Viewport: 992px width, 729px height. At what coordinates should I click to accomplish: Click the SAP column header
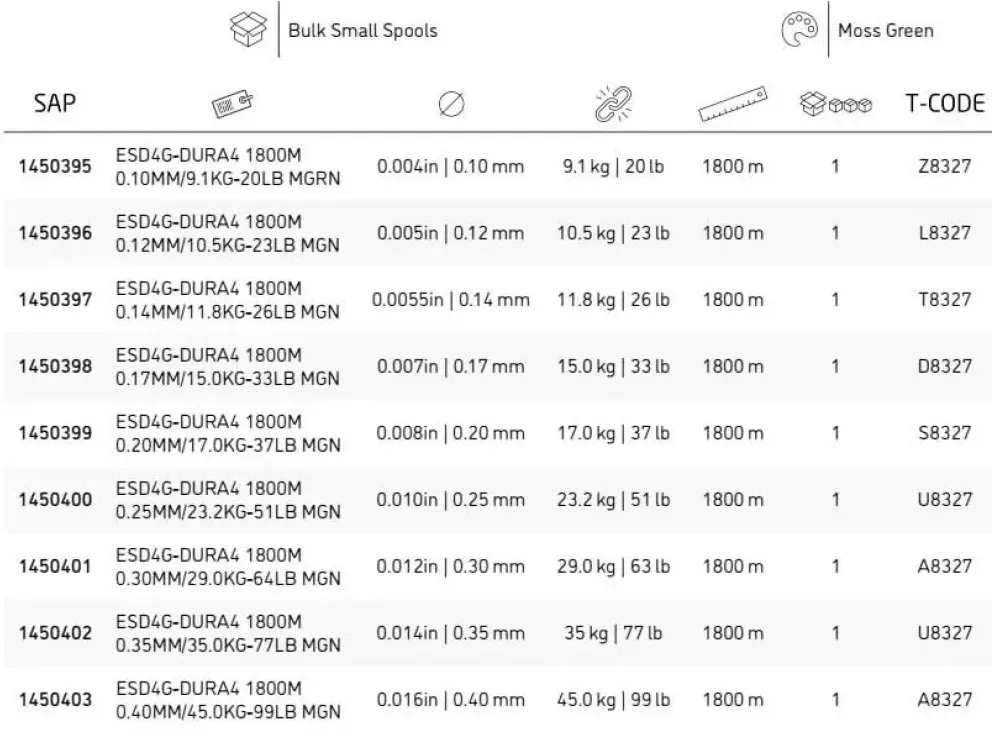[x=55, y=103]
